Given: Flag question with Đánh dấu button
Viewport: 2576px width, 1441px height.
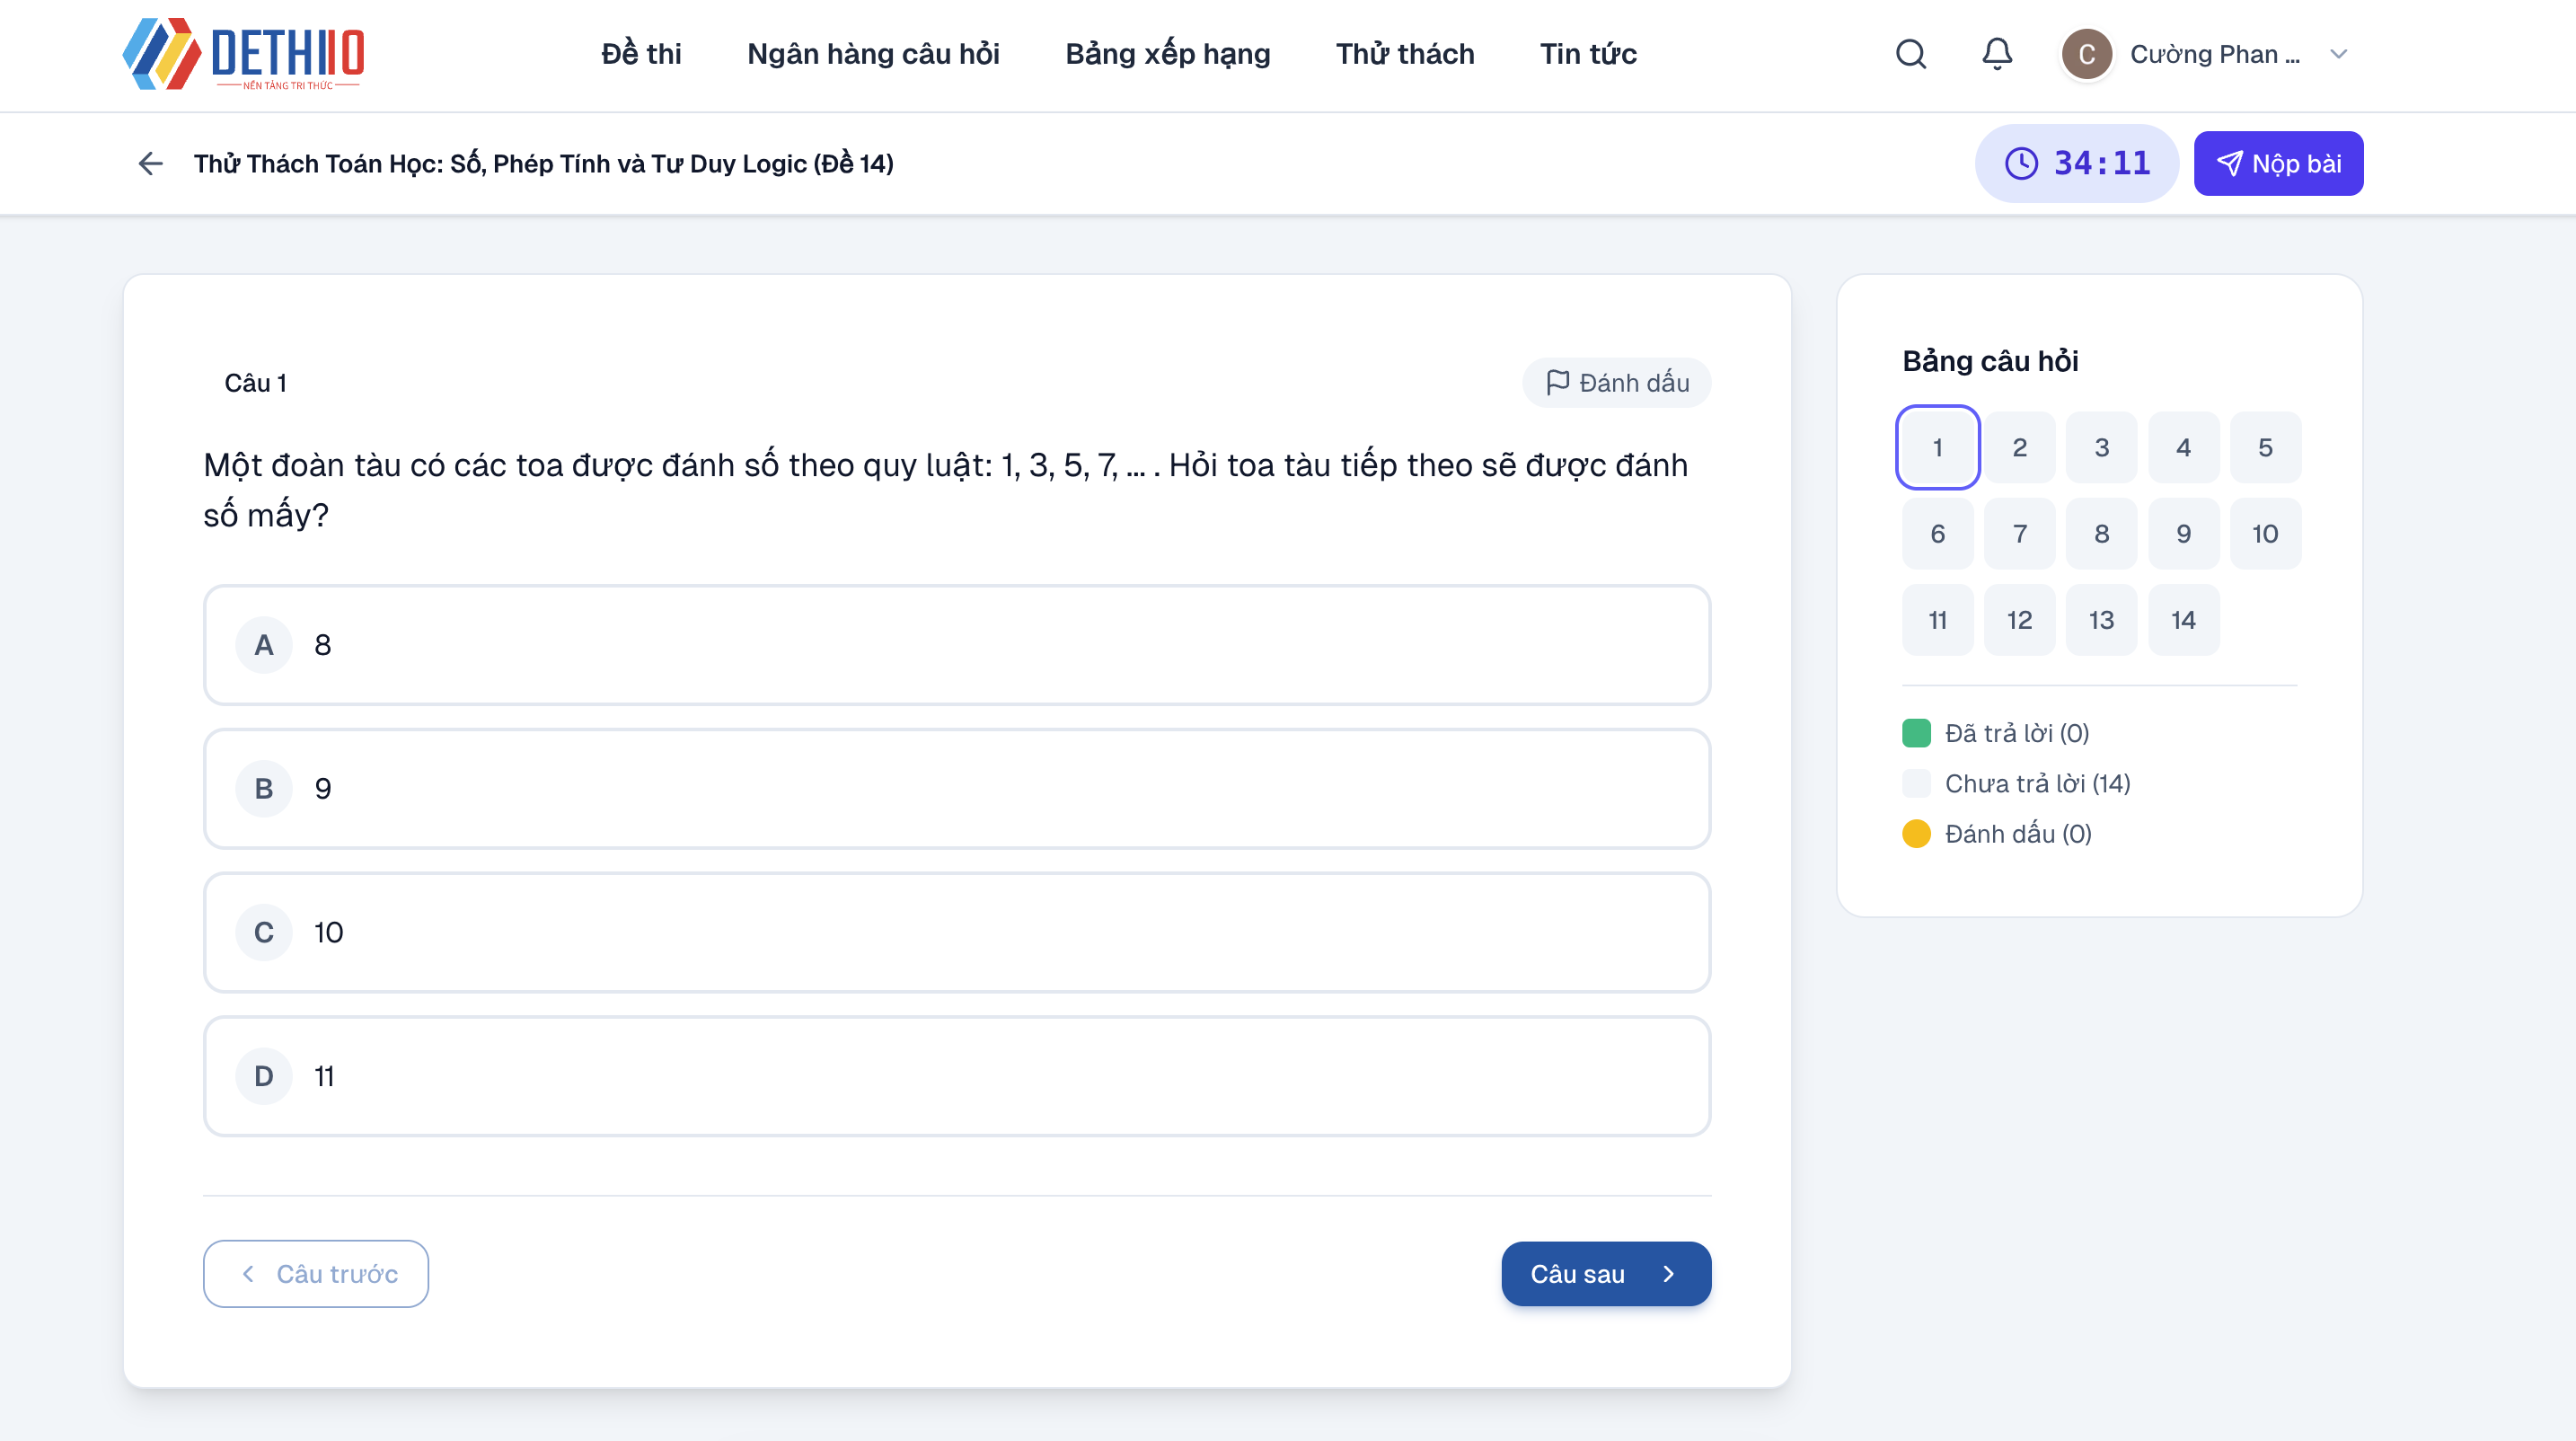Looking at the screenshot, I should 1616,383.
